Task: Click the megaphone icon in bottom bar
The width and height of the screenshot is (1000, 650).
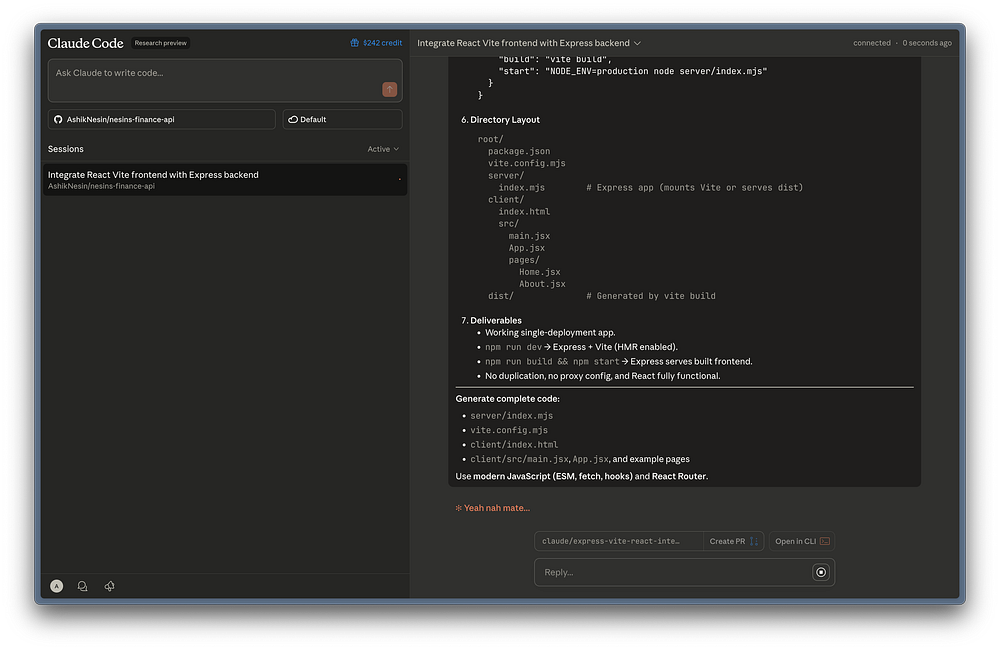Action: (x=109, y=586)
